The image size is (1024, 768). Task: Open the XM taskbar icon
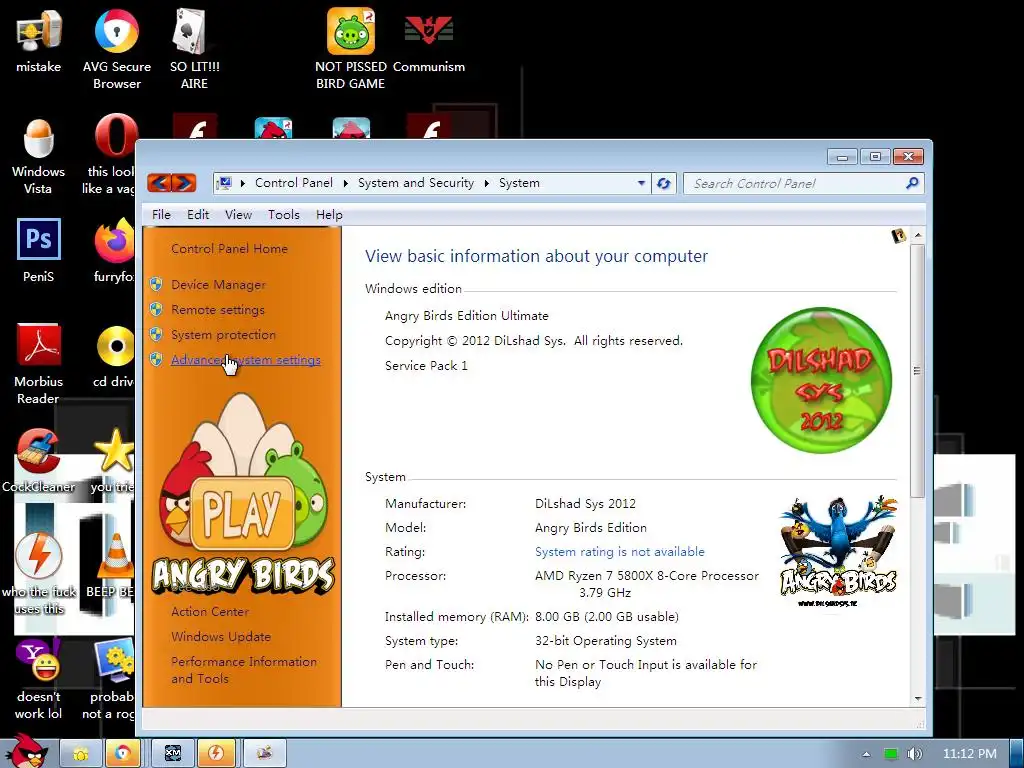[172, 754]
